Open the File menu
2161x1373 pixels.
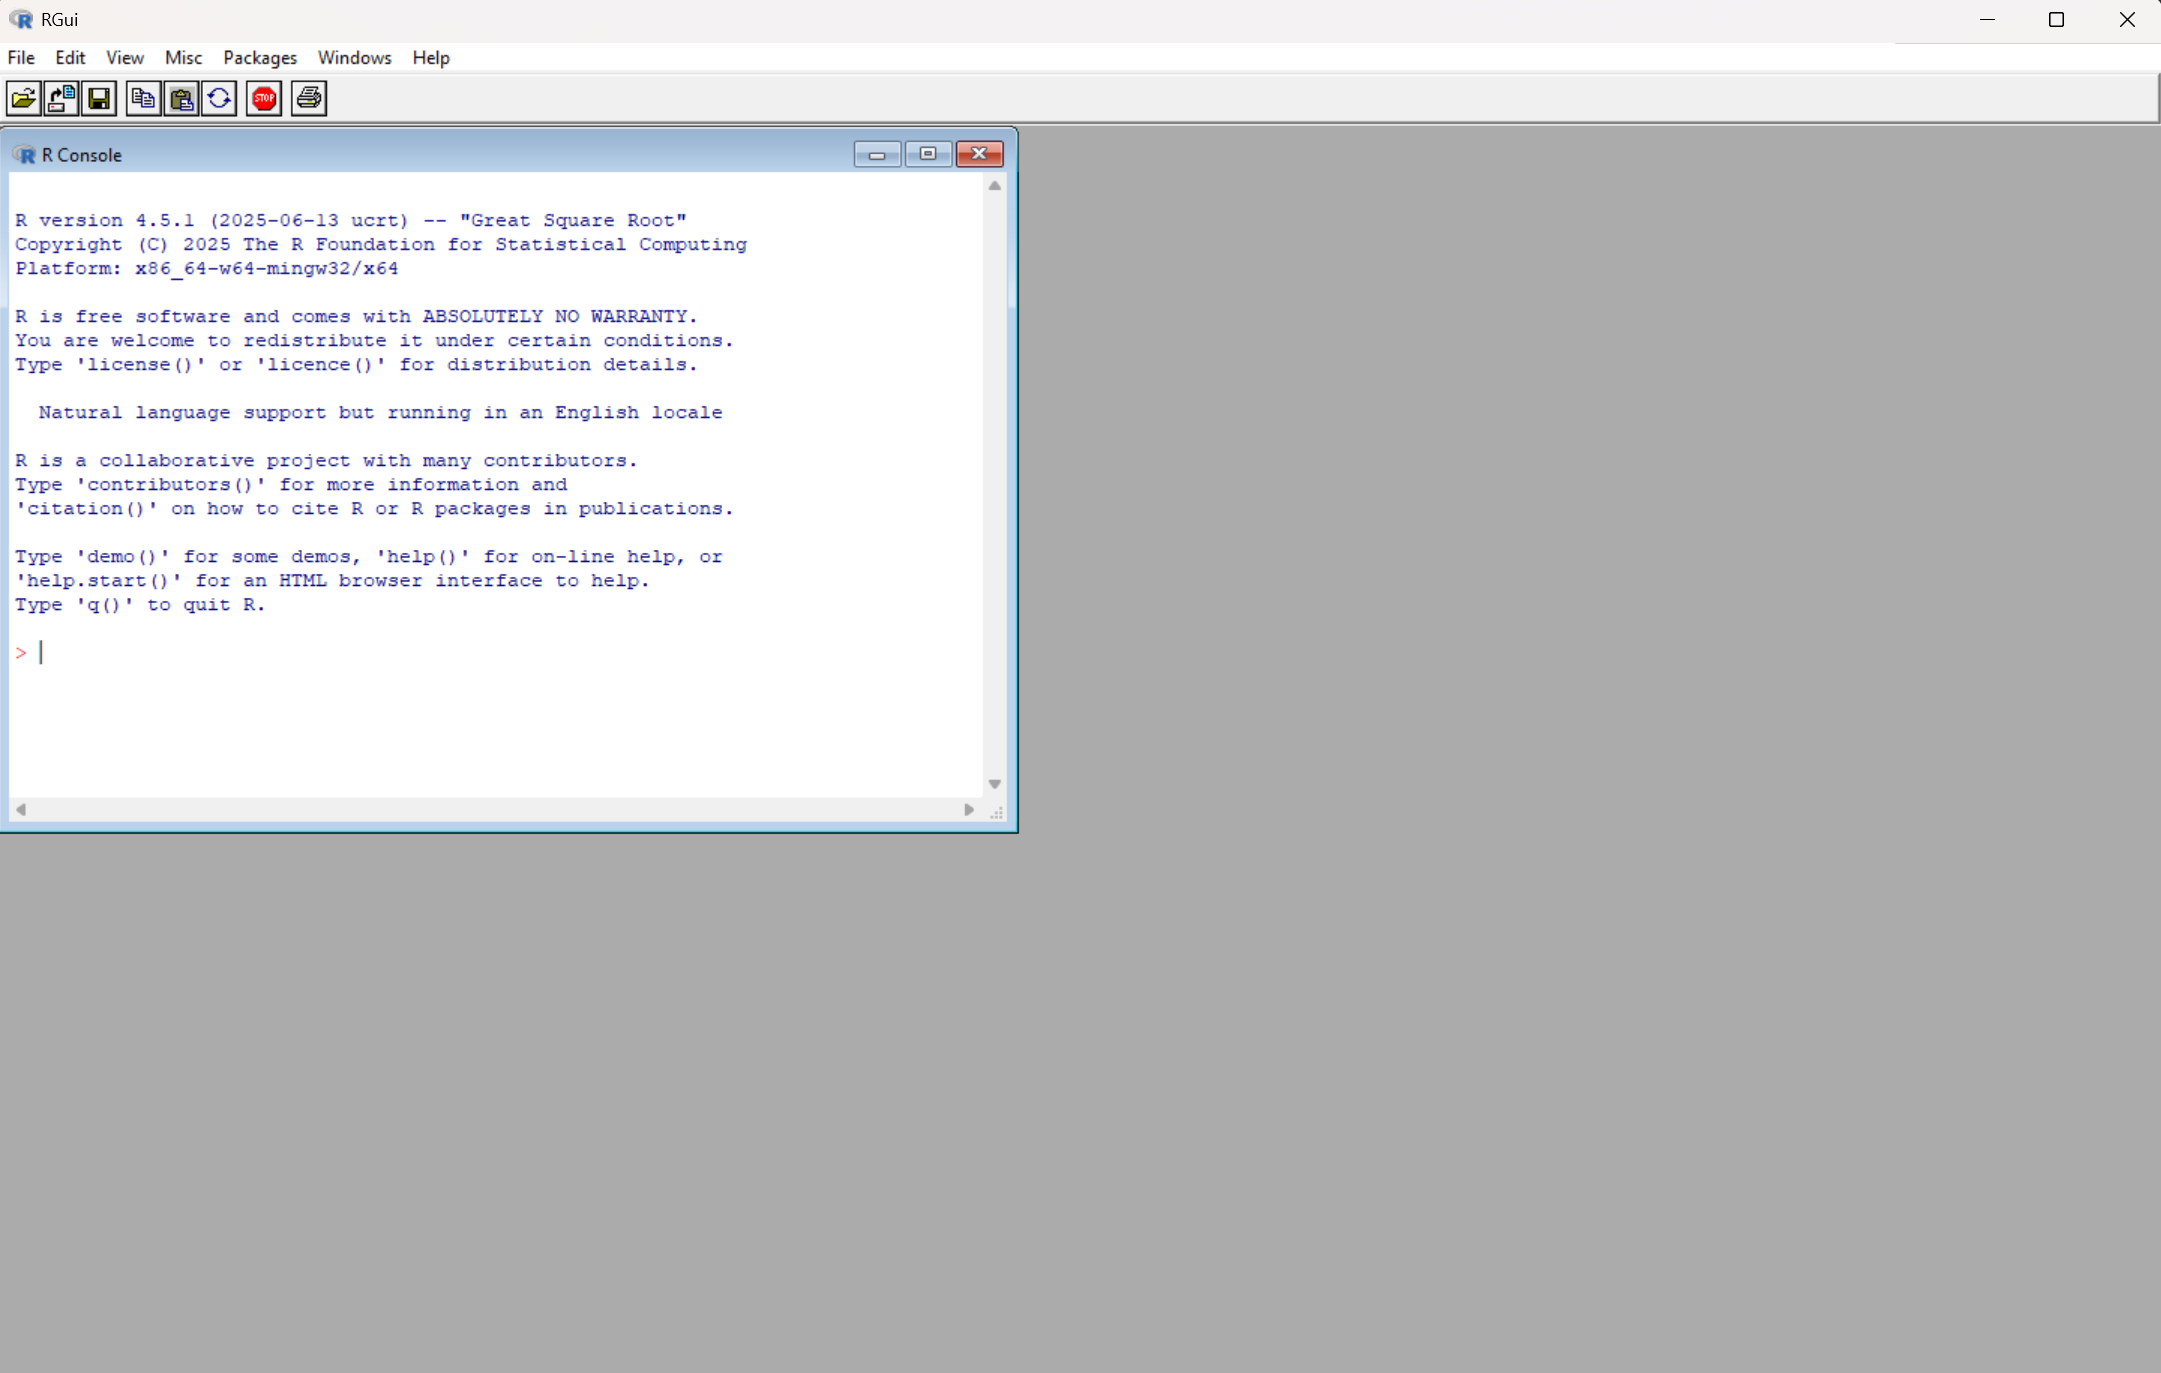pyautogui.click(x=21, y=57)
